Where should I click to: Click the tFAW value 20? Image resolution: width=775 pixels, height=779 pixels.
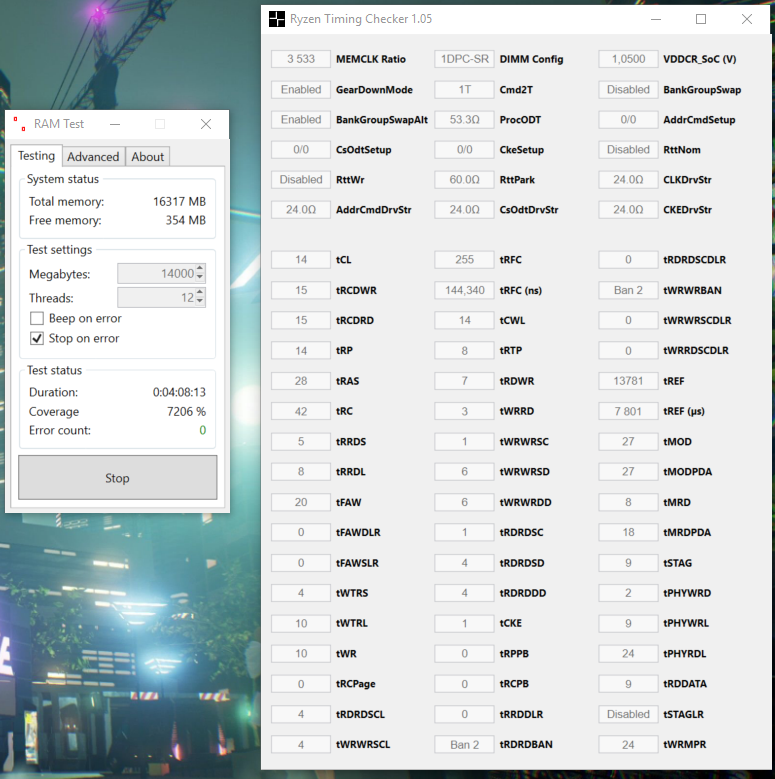(301, 502)
